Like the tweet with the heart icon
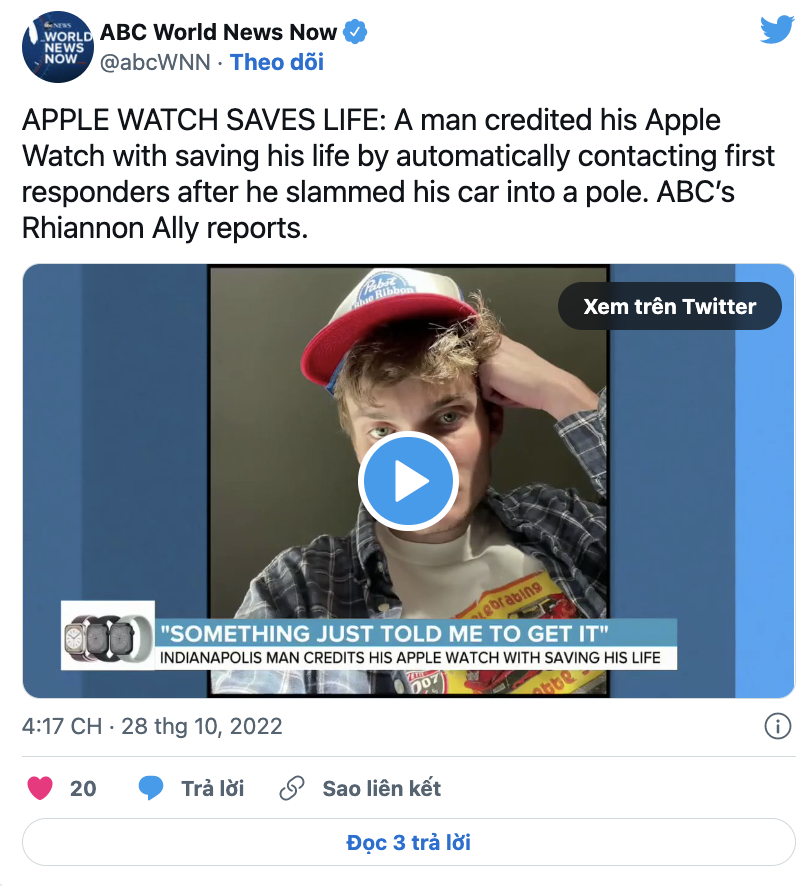Image resolution: width=810 pixels, height=886 pixels. pos(40,788)
